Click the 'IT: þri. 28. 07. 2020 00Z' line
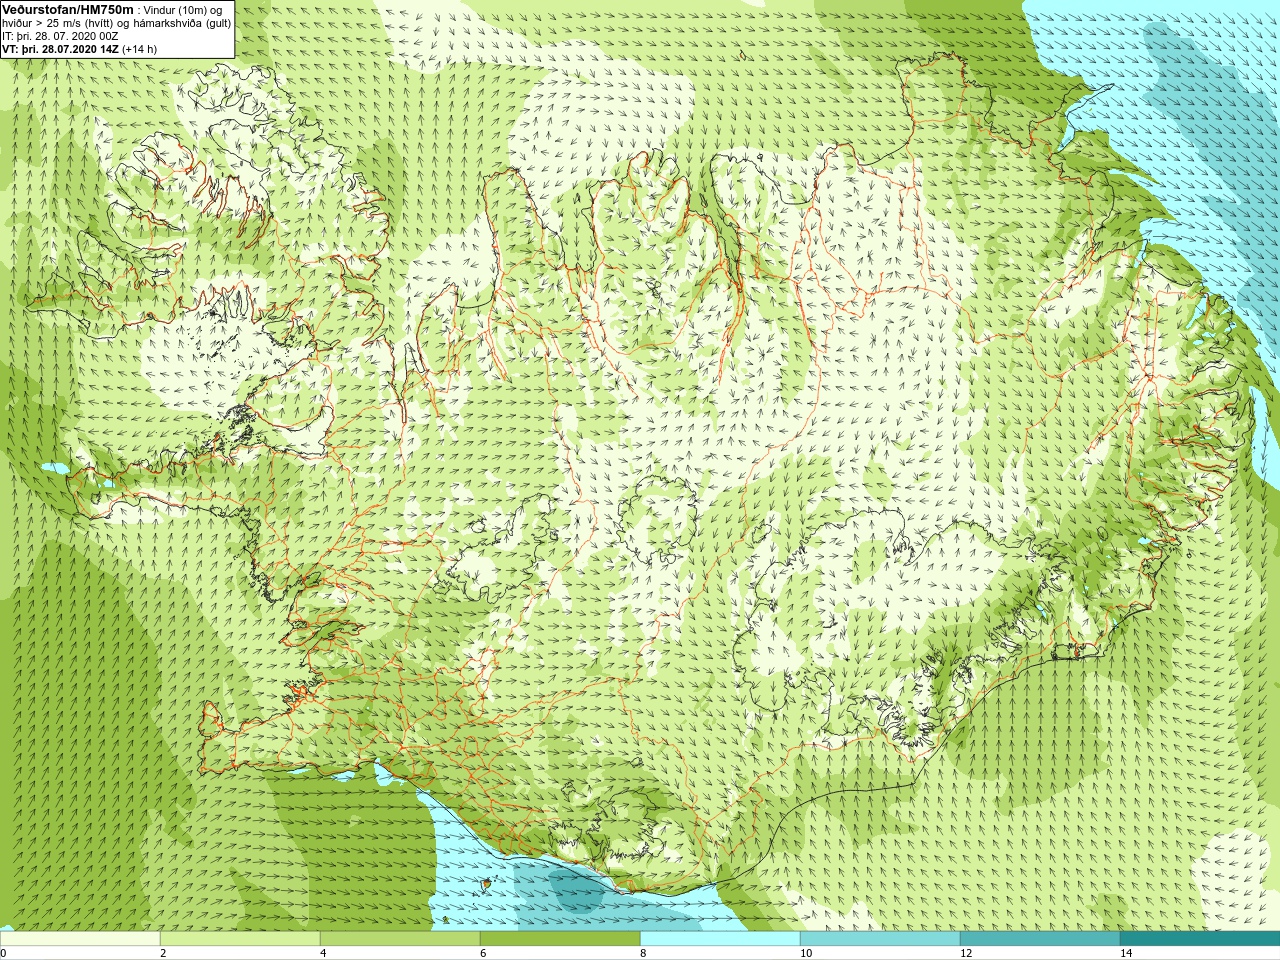Viewport: 1280px width, 960px height. point(60,36)
